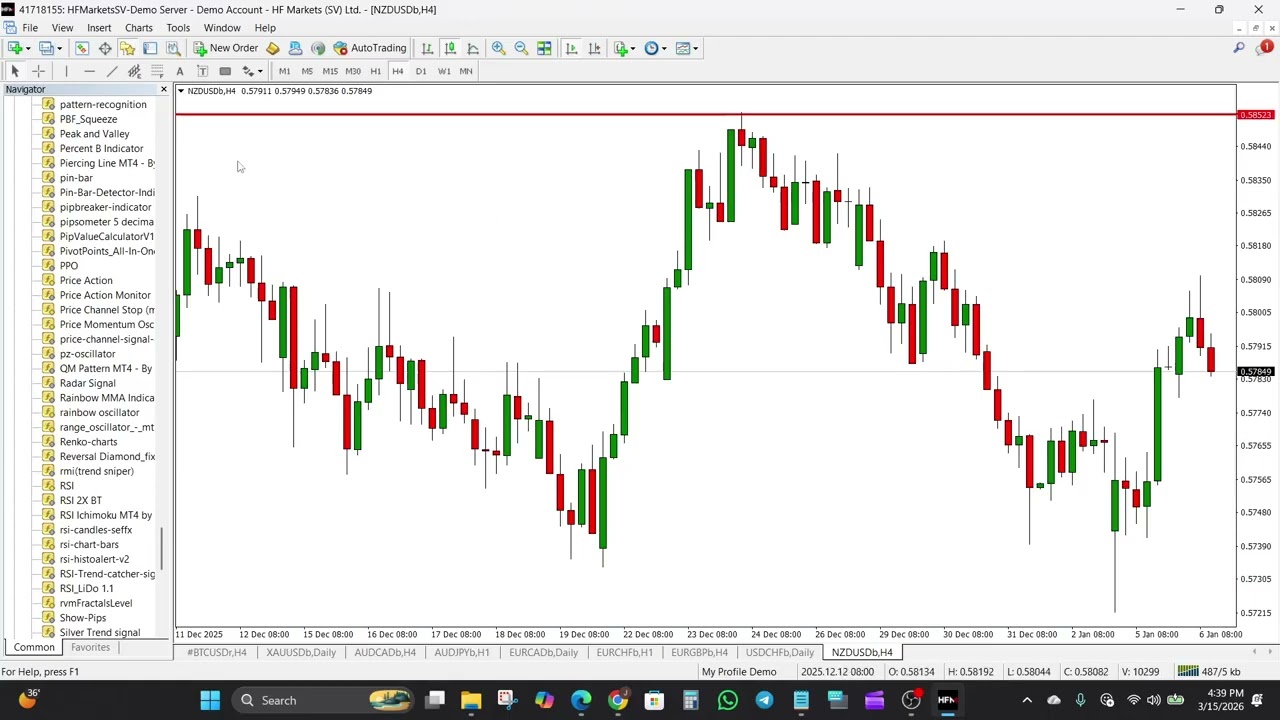Close the Navigator panel
This screenshot has width=1280, height=720.
tap(164, 90)
